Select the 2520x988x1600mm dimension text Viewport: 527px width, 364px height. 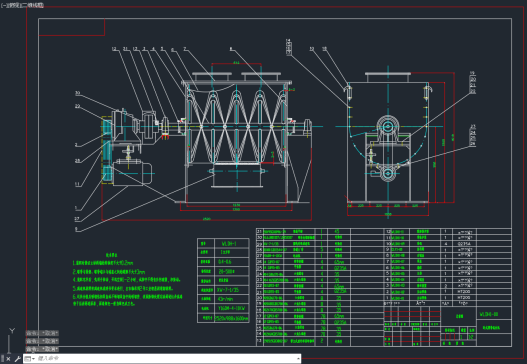(232, 318)
